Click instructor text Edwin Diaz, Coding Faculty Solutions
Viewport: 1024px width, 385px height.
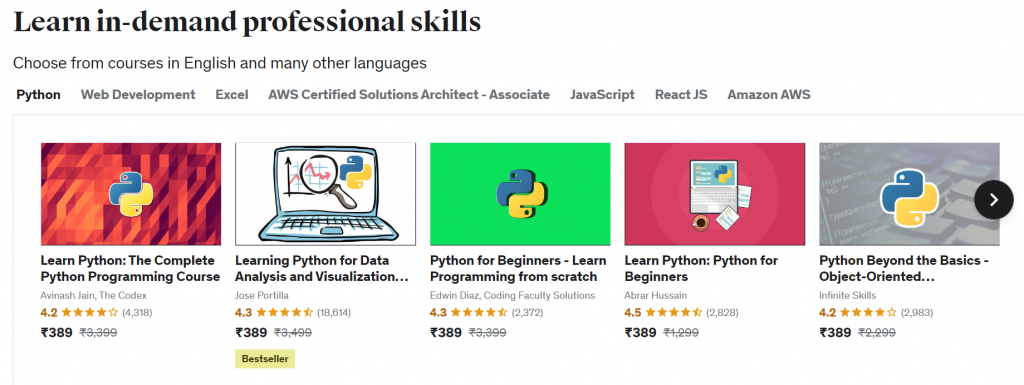click(513, 296)
